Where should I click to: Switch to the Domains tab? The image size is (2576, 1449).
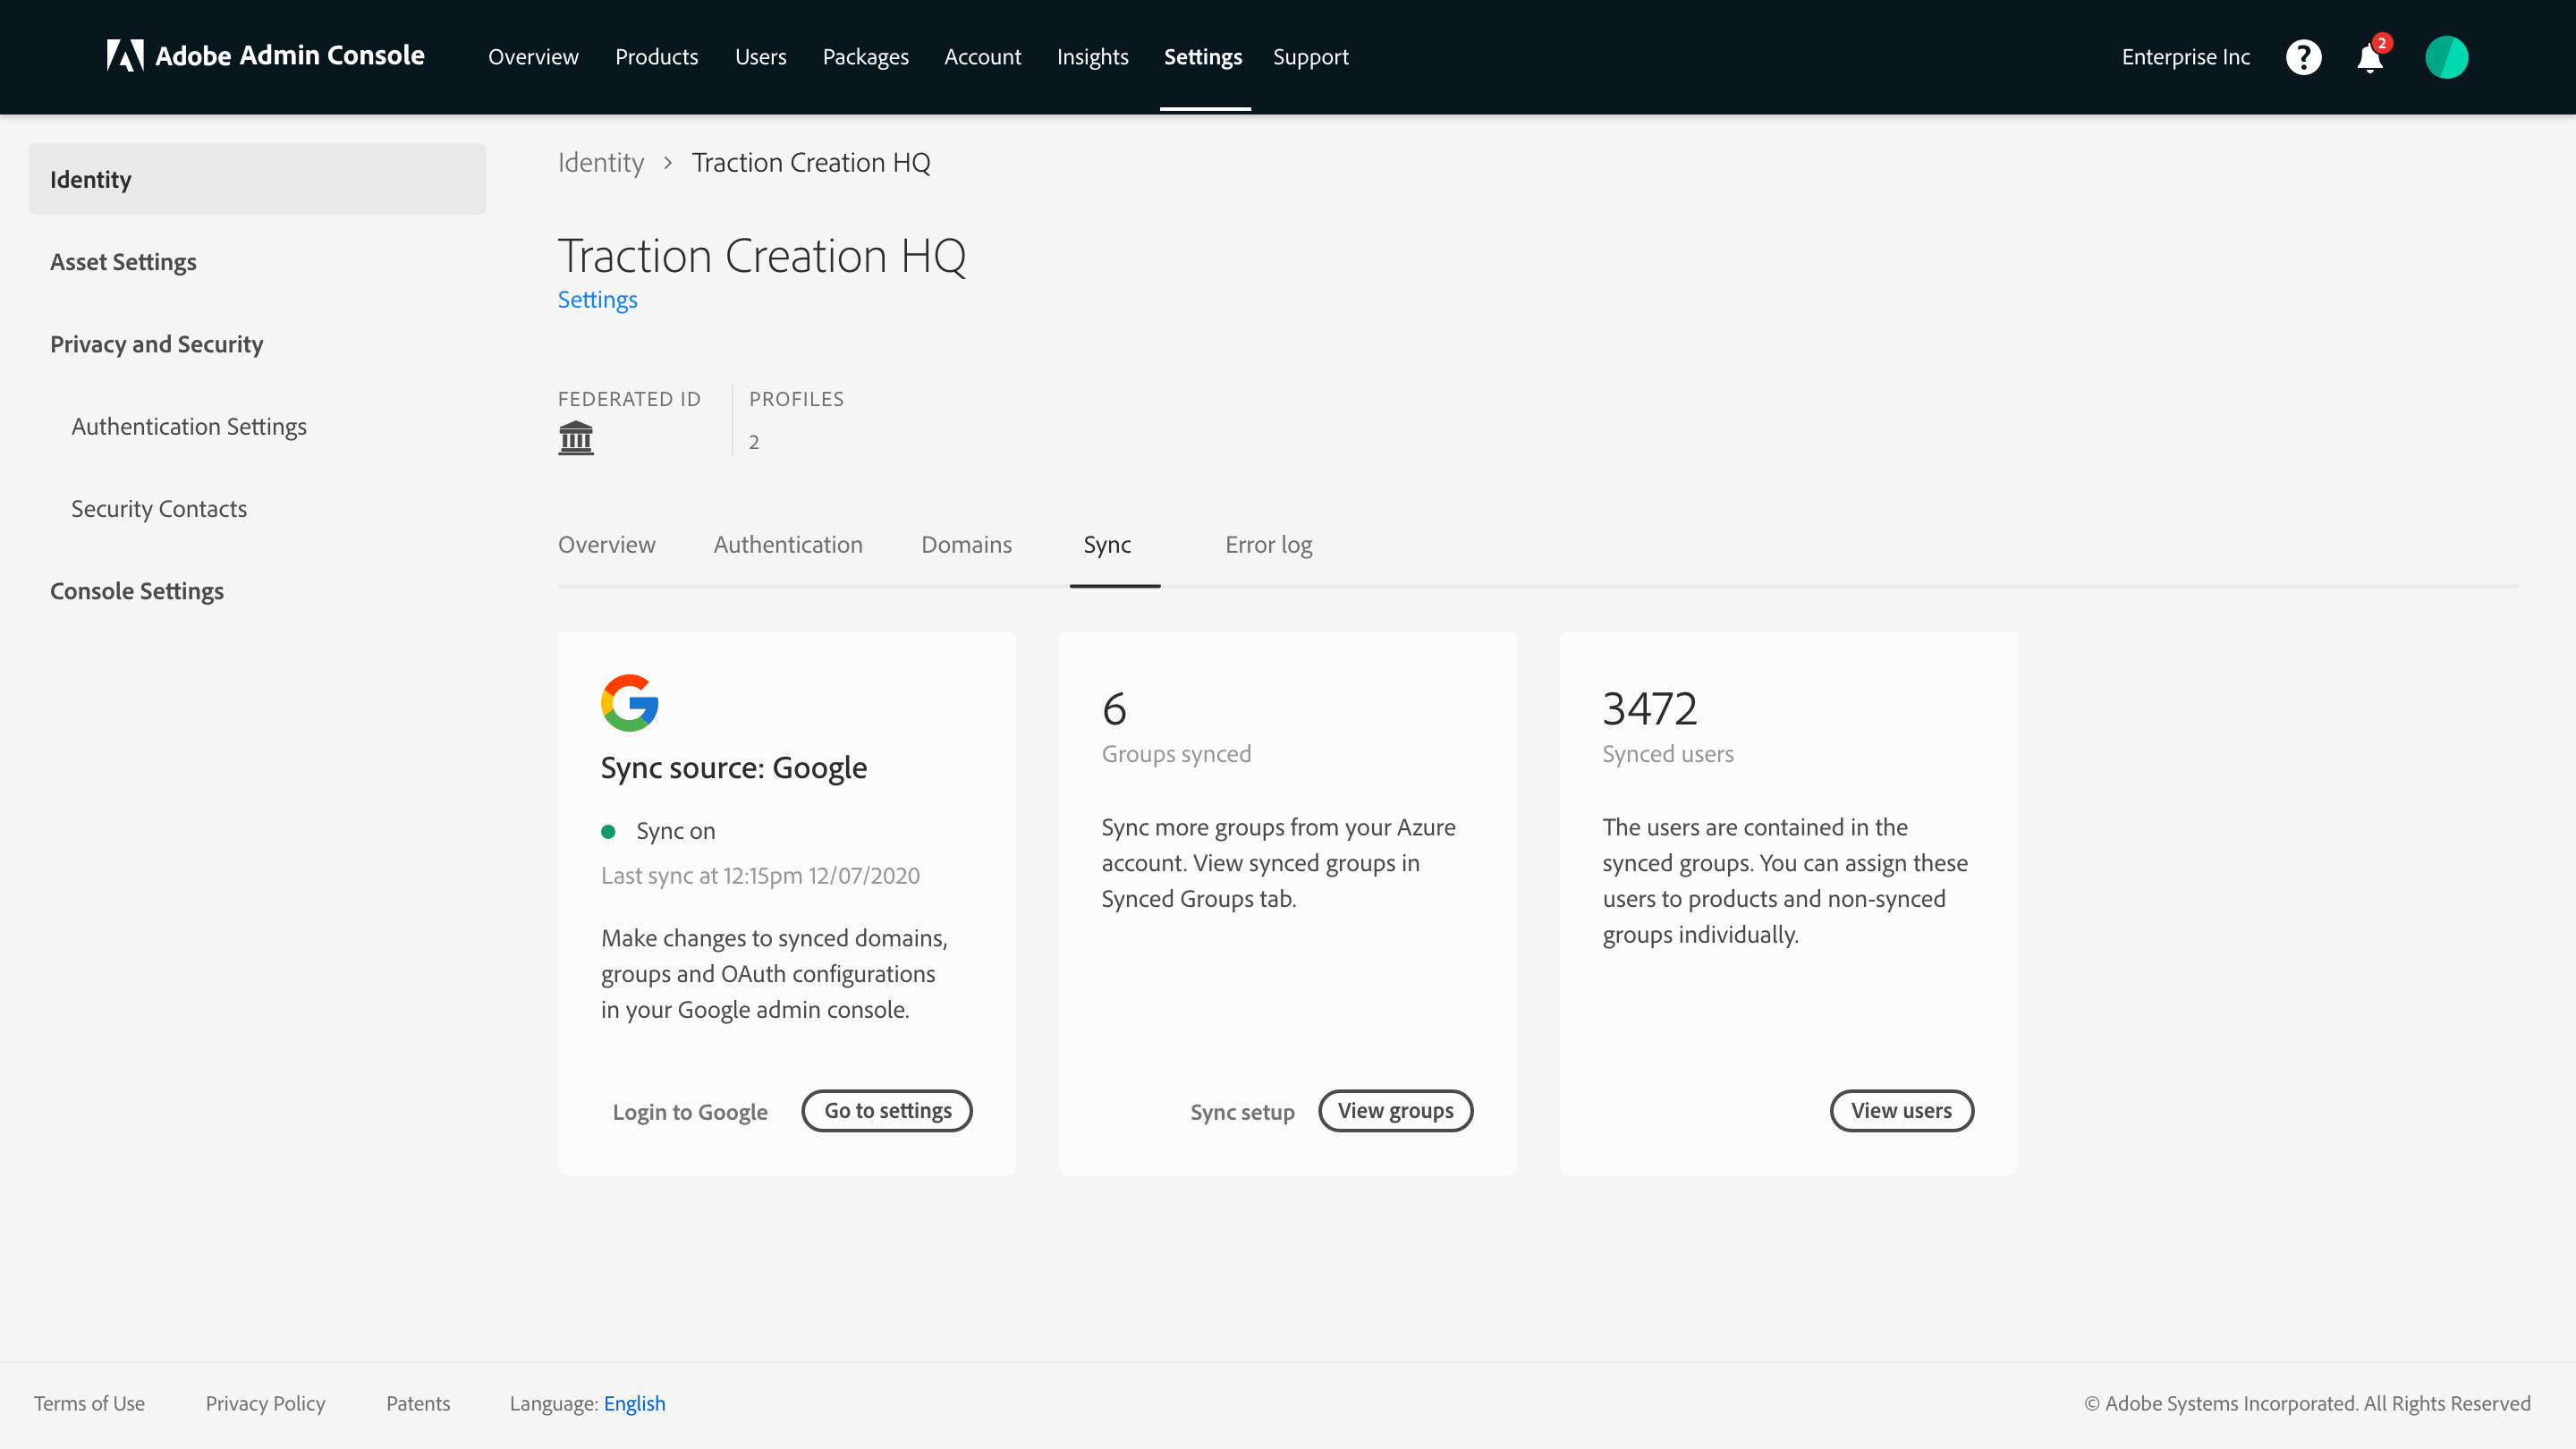[967, 544]
